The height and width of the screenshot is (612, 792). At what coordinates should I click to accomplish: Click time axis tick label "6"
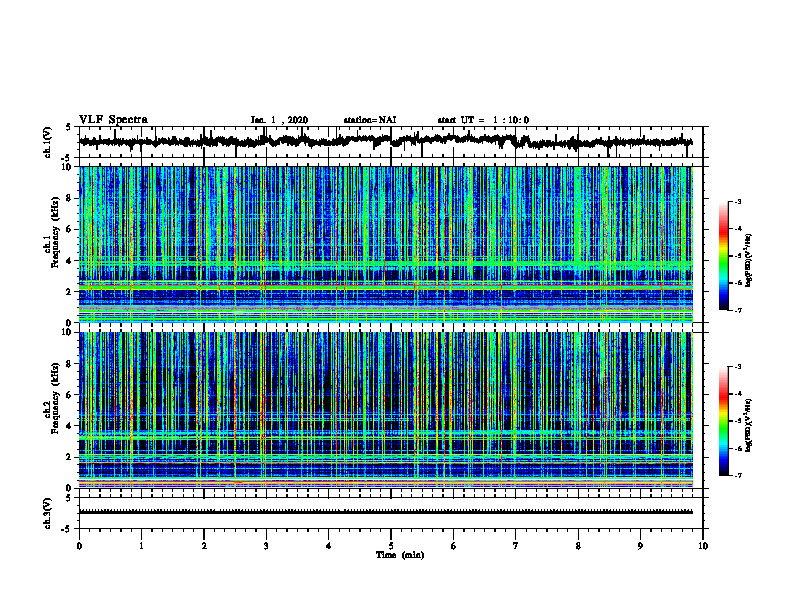[454, 546]
